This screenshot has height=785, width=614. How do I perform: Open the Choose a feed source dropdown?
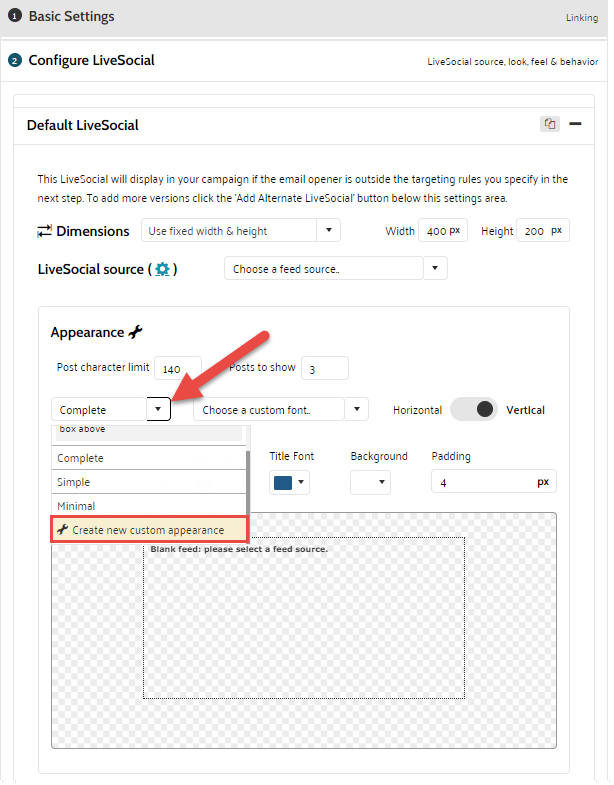click(x=335, y=269)
